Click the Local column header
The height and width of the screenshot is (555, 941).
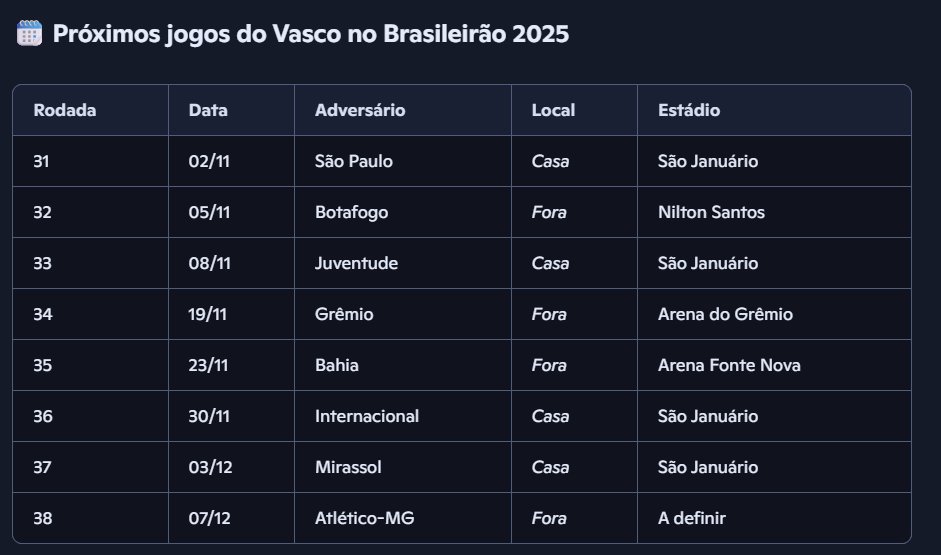click(x=553, y=110)
